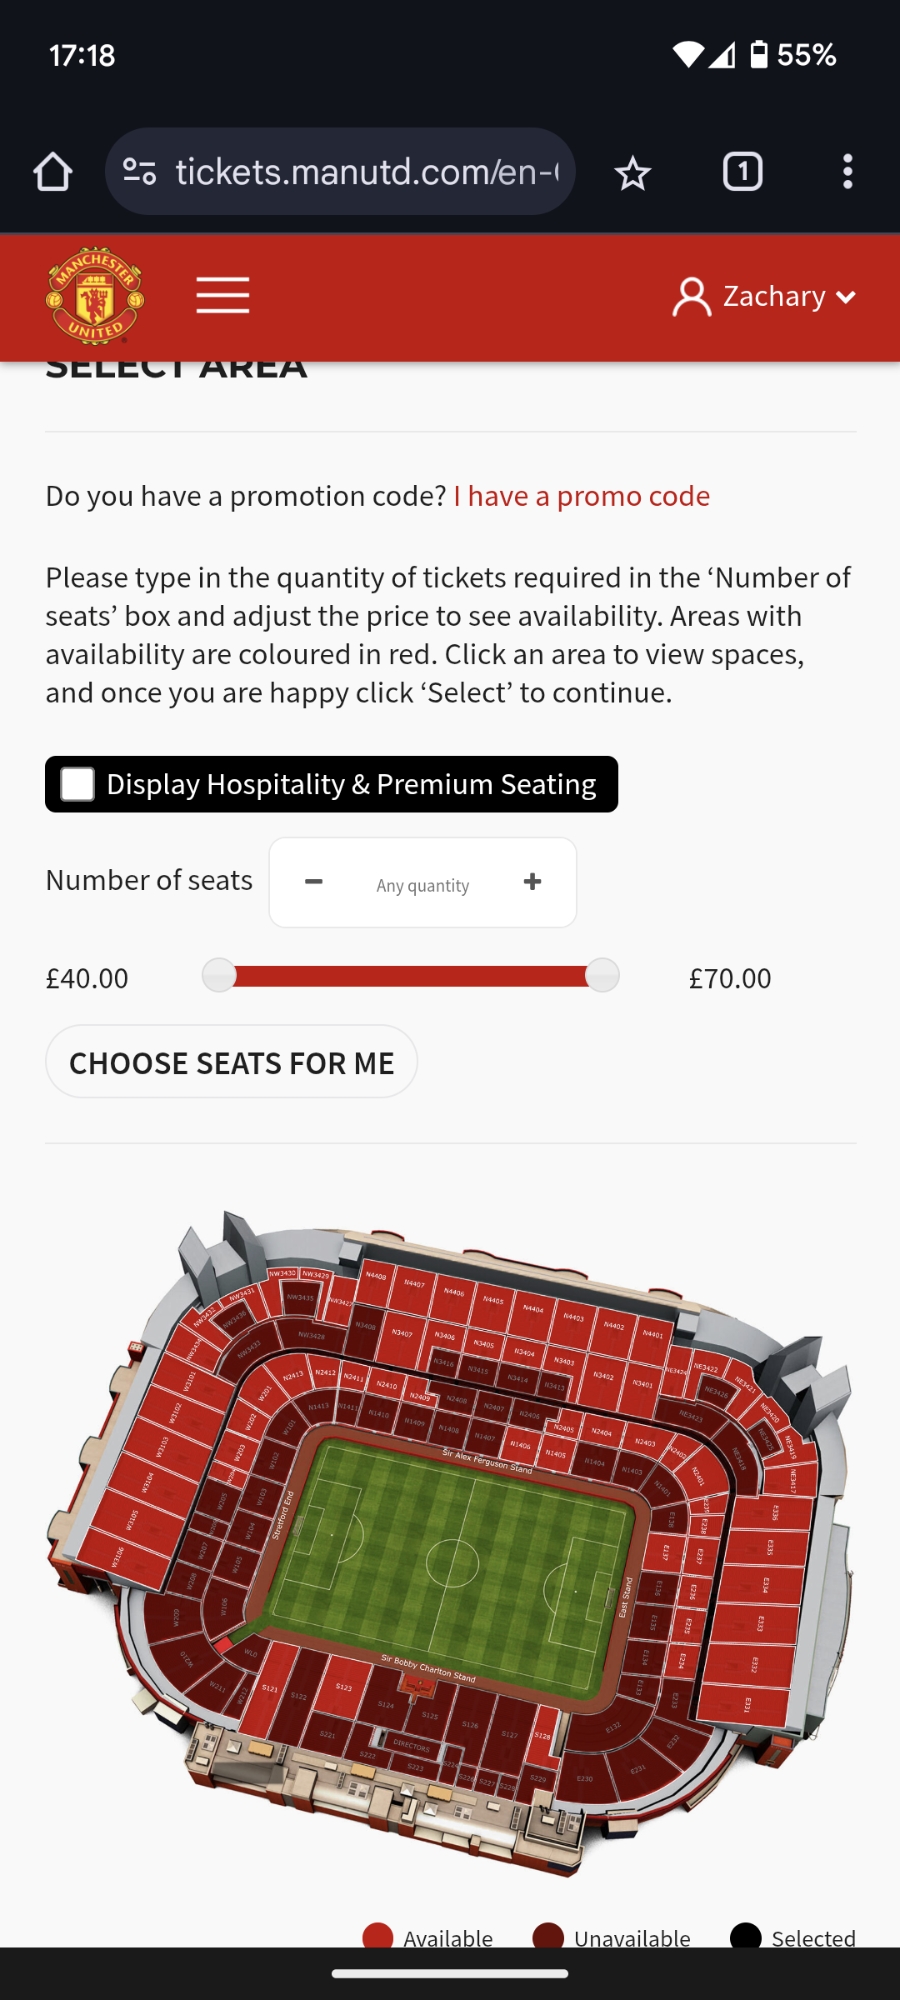Grab the maximum price slider handle

[602, 975]
